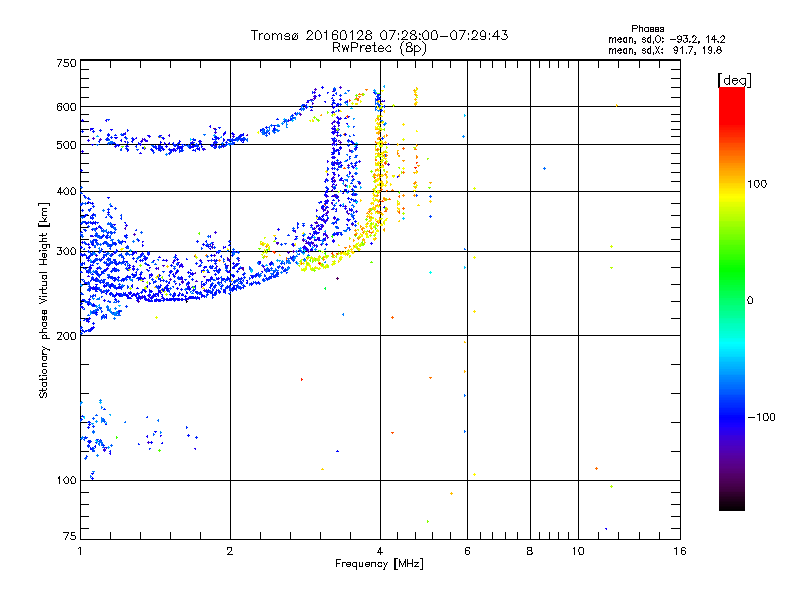This screenshot has height=600, width=800.
Task: Click the y-axis tick label '600'
Action: [66, 107]
